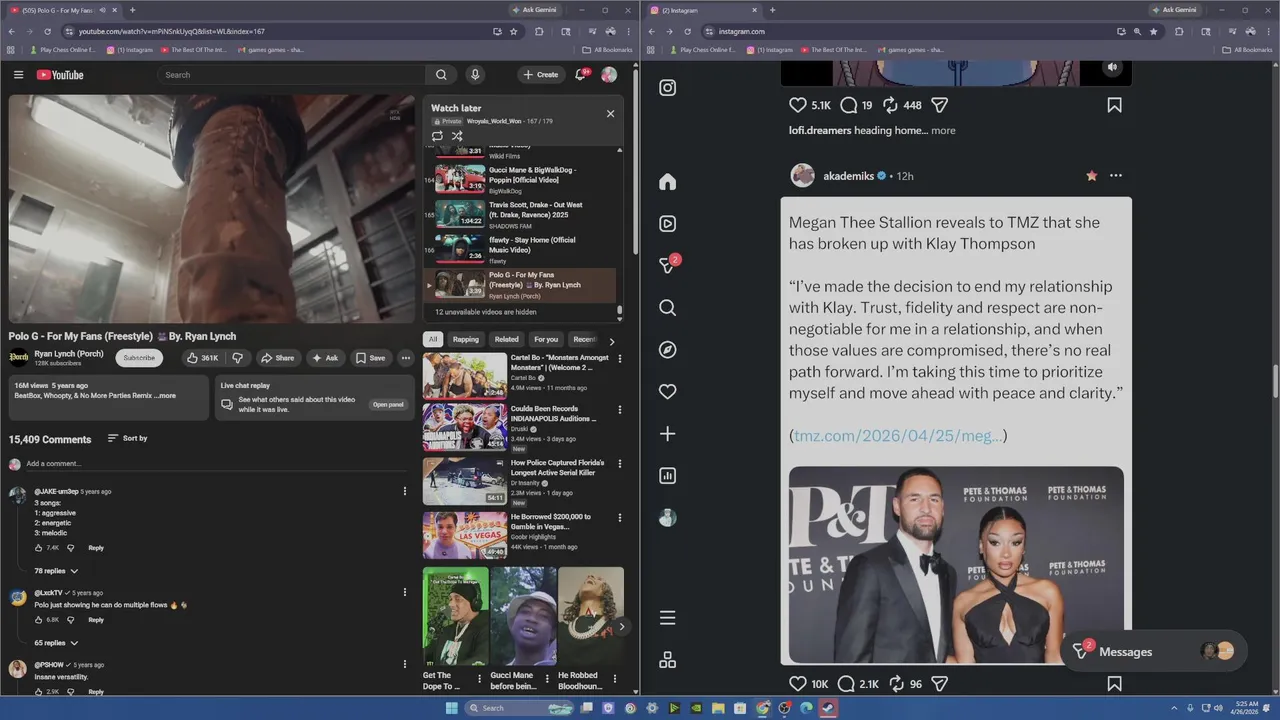Open comments on akademiks post (2.1K)
Viewport: 1280px width, 720px height.
pyautogui.click(x=846, y=684)
